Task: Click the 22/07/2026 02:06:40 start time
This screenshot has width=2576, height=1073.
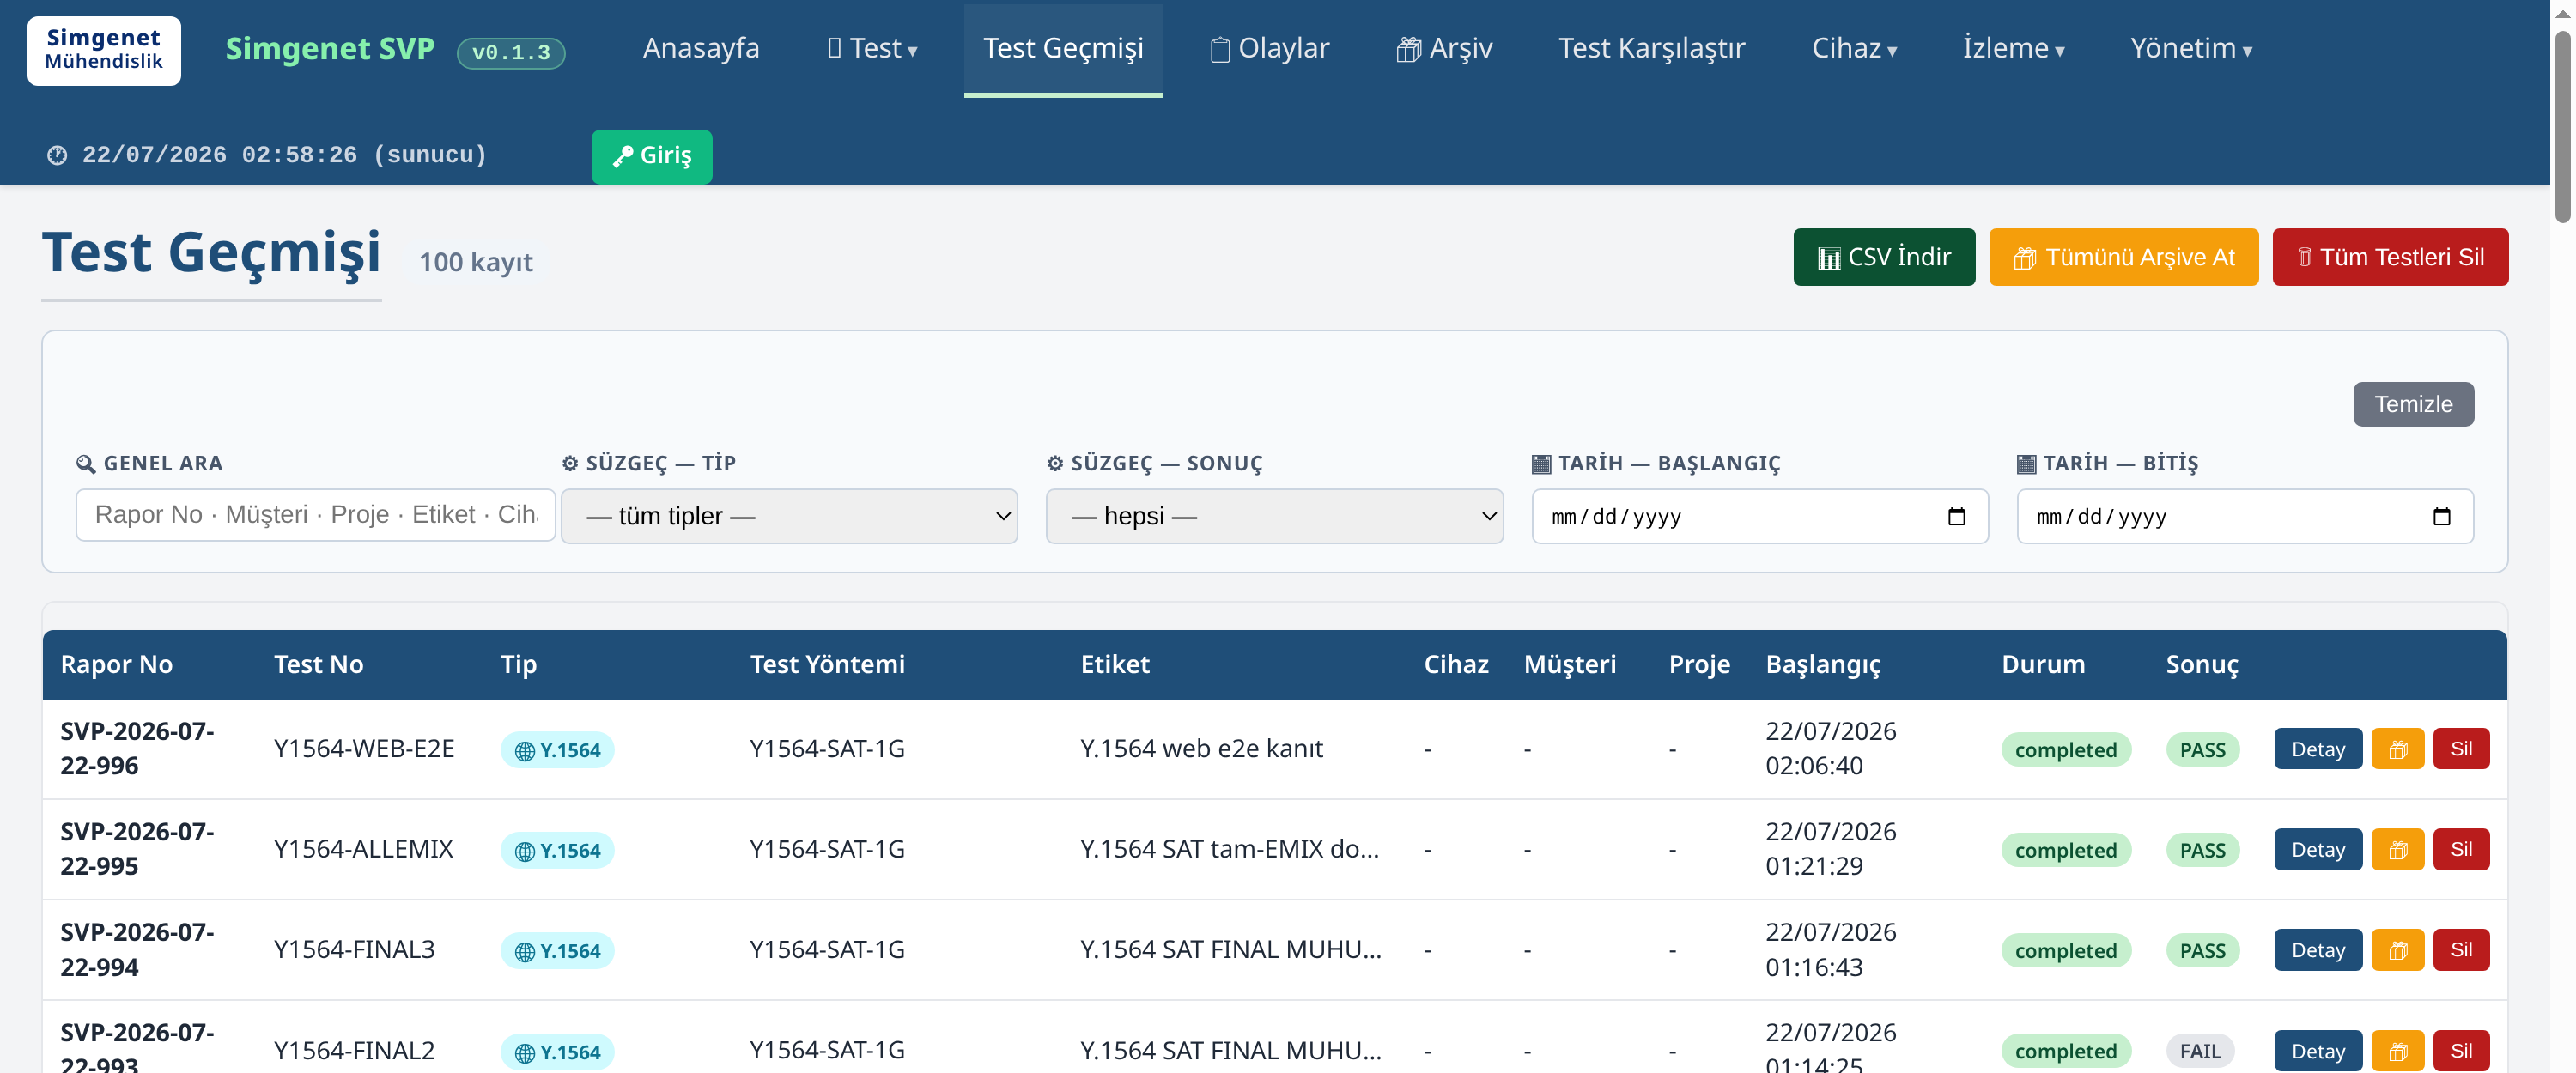Action: 1830,749
